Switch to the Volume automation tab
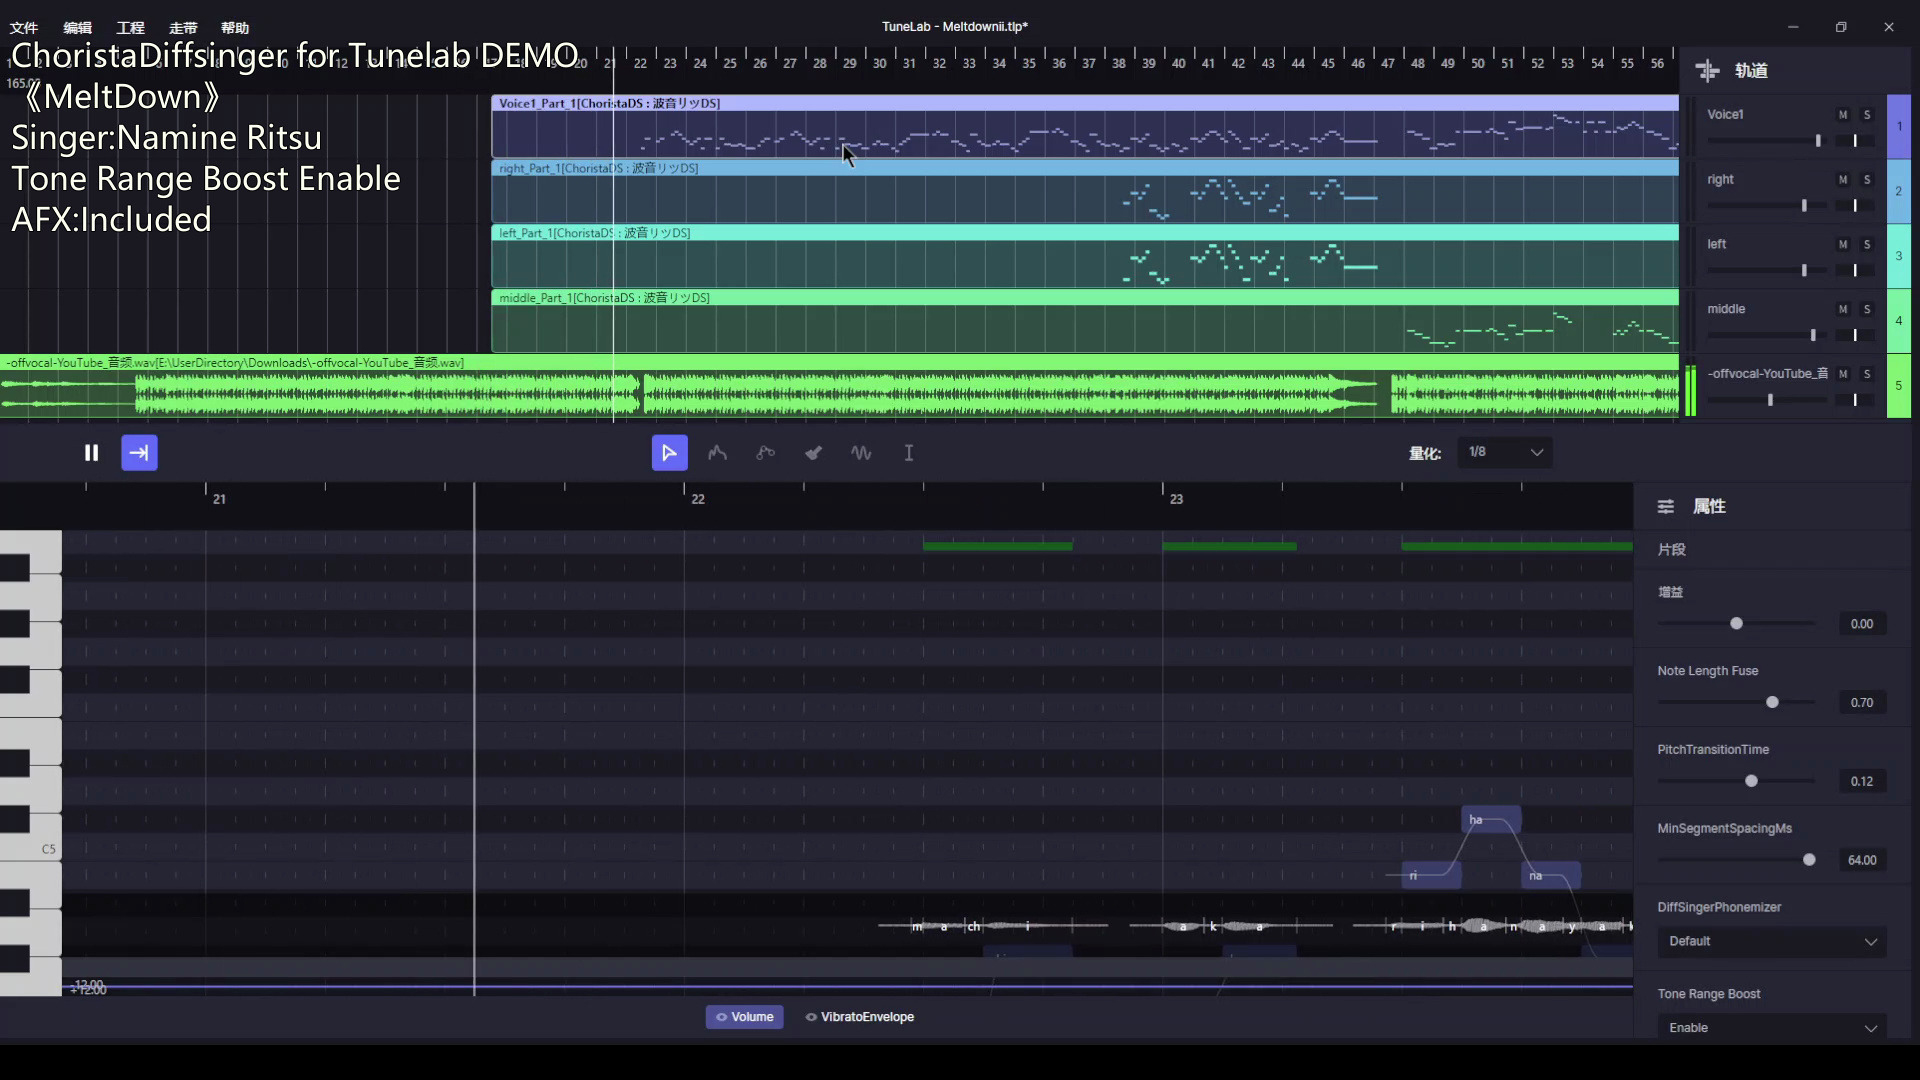Screen dimensions: 1920x1080 click(x=744, y=1017)
